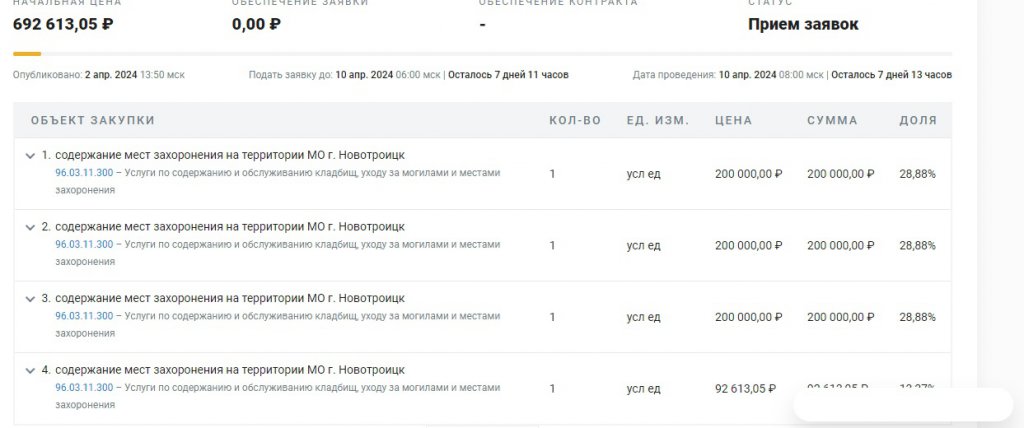Click the «Цена» column header

point(733,120)
